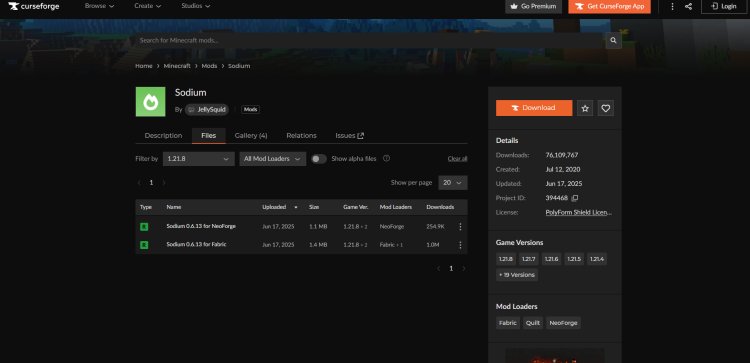The width and height of the screenshot is (750, 363).
Task: Toggle Show alpha files switch
Action: tap(319, 159)
